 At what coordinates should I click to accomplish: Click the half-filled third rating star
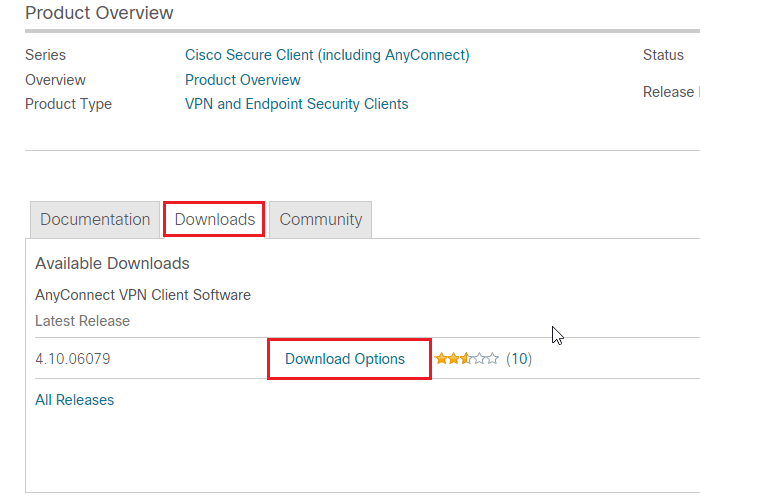(466, 358)
